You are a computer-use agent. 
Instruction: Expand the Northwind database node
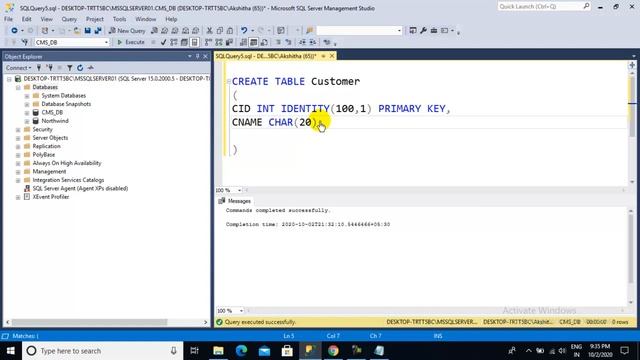[x=27, y=121]
